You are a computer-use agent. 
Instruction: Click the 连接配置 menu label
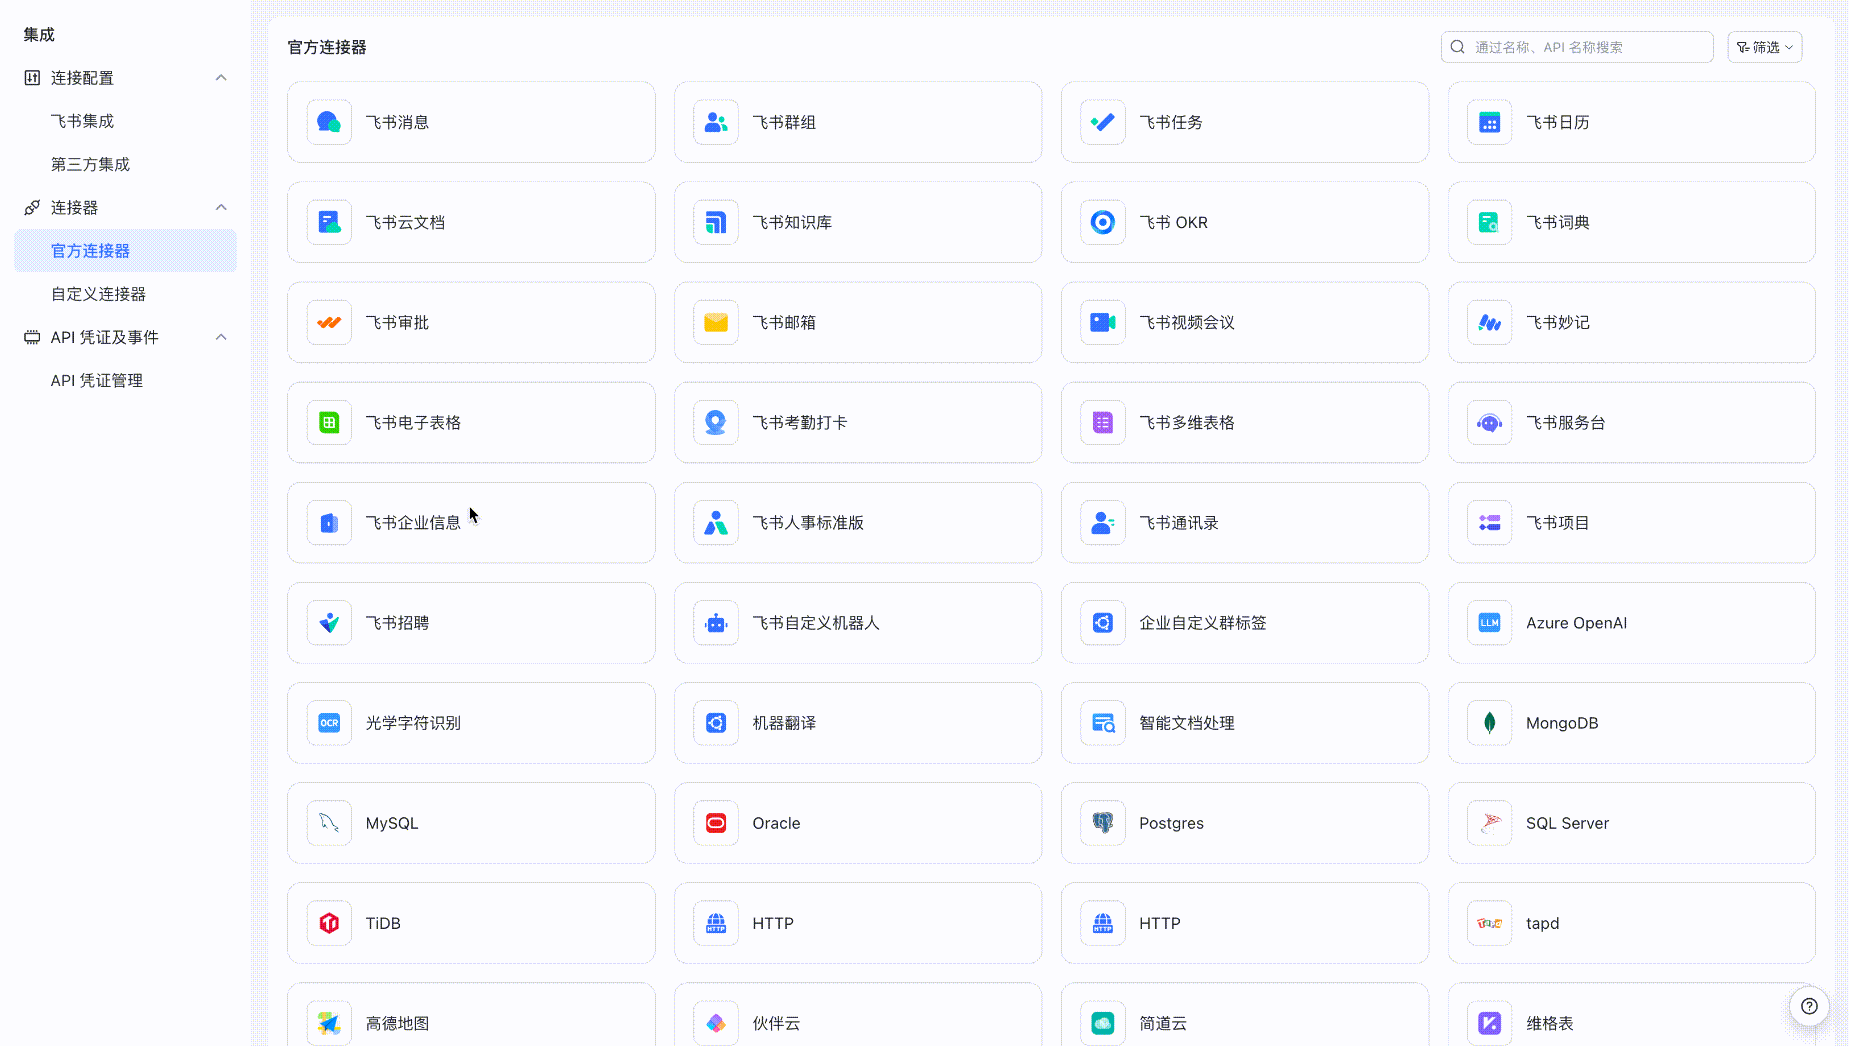coord(82,78)
